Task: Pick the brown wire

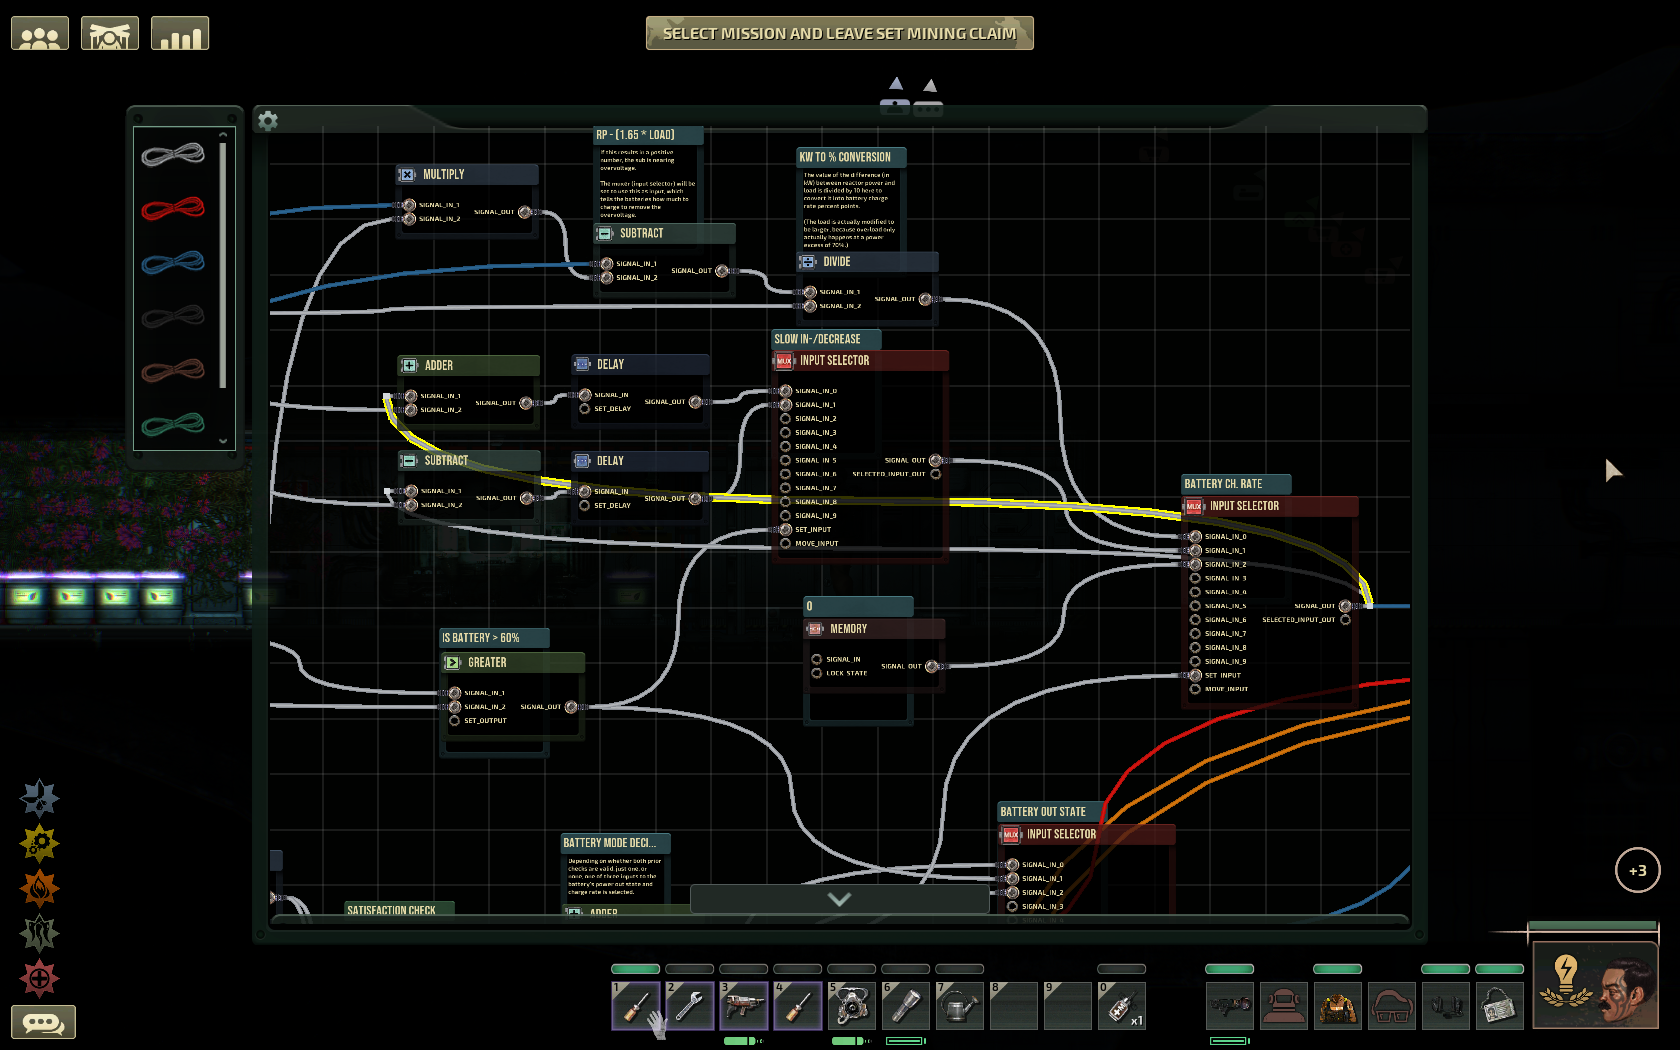Action: click(173, 370)
